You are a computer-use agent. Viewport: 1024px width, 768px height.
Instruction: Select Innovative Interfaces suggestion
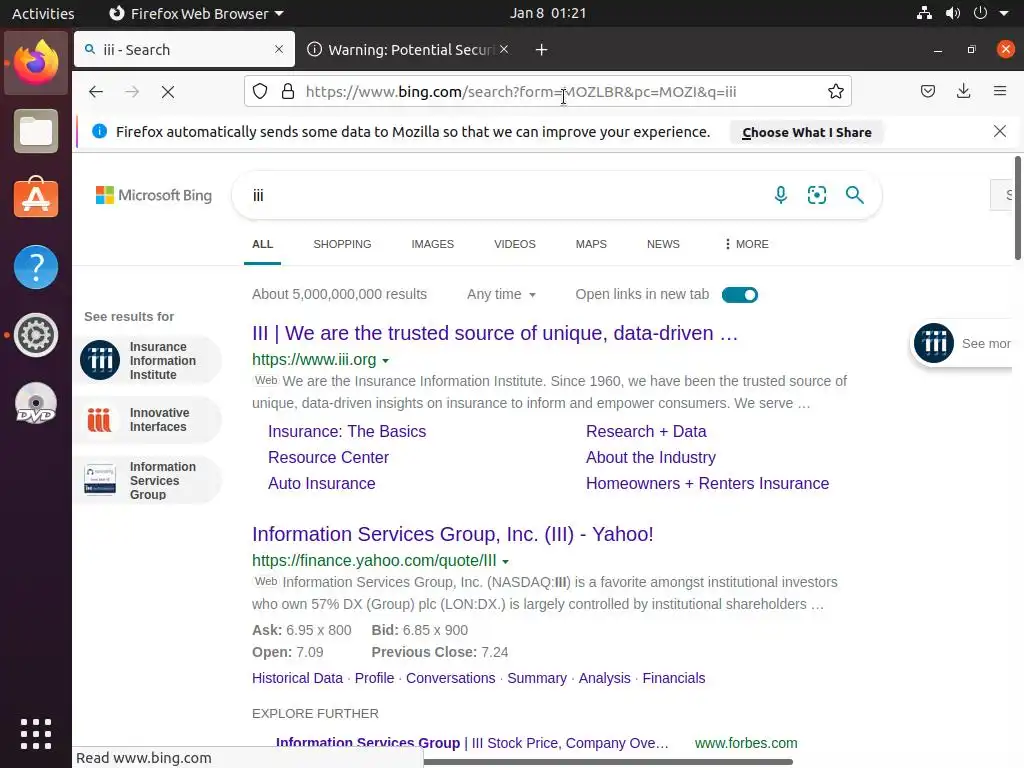coord(149,420)
